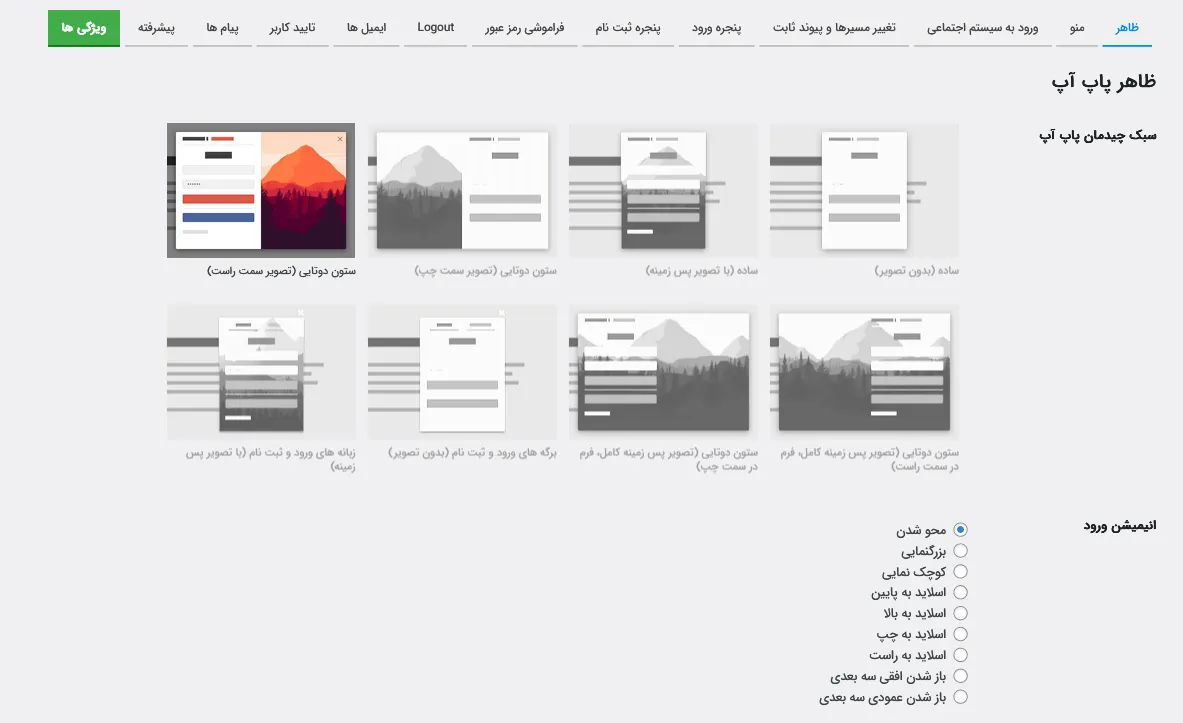Choose the "ستون دوتایی (تصویر سمت راست)" layout thumbnail
Image resolution: width=1183 pixels, height=723 pixels.
click(261, 190)
